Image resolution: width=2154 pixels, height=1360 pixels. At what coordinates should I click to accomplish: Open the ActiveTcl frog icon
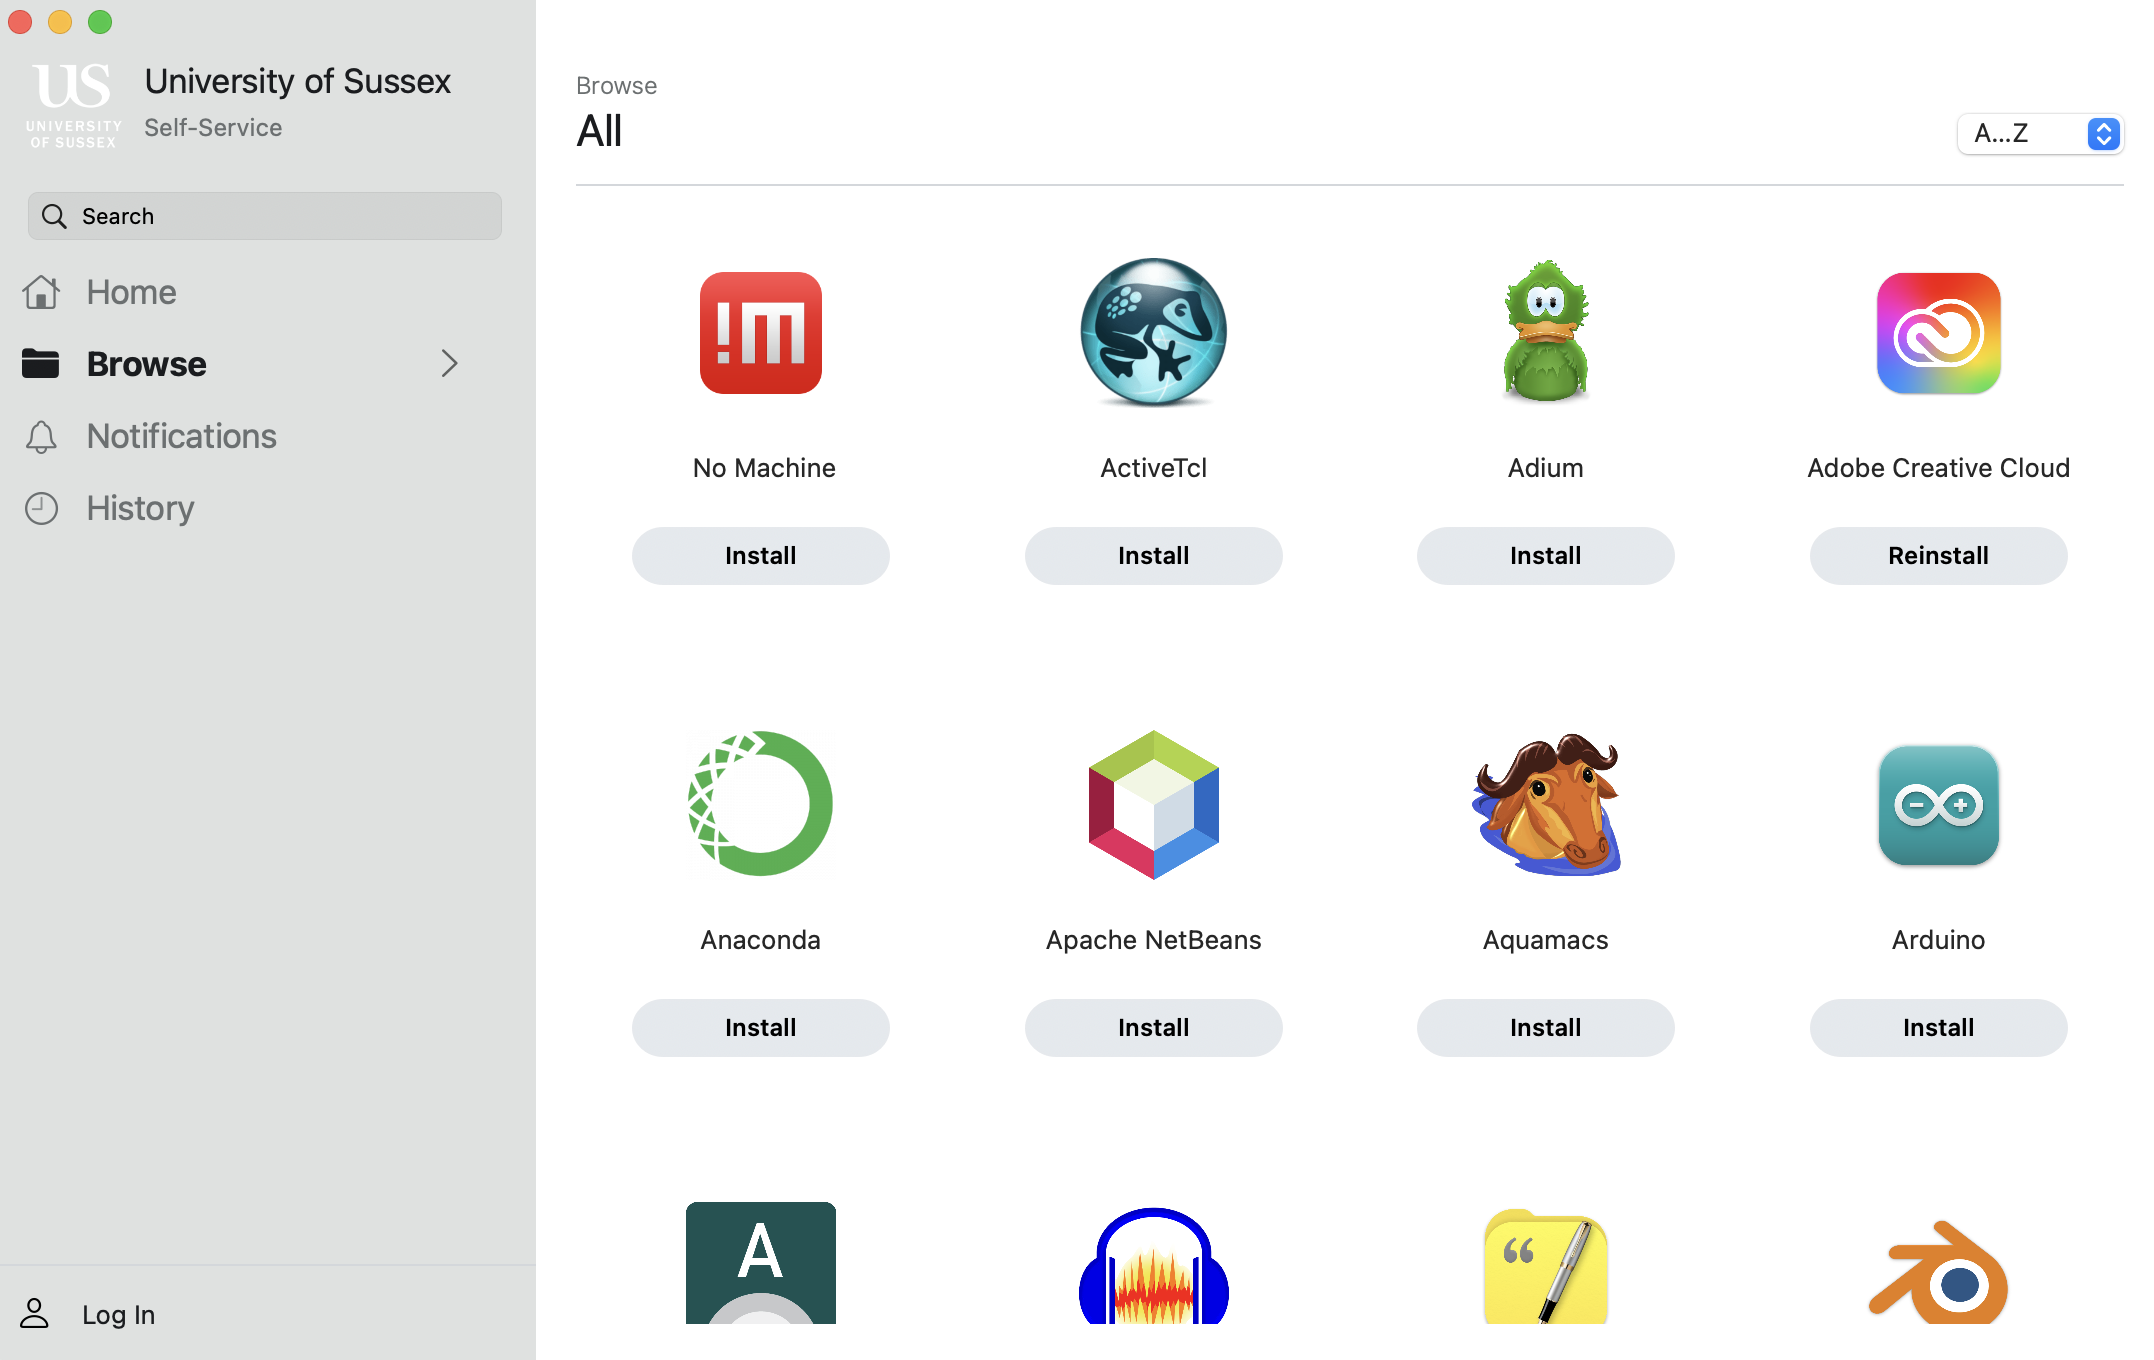[x=1153, y=333]
